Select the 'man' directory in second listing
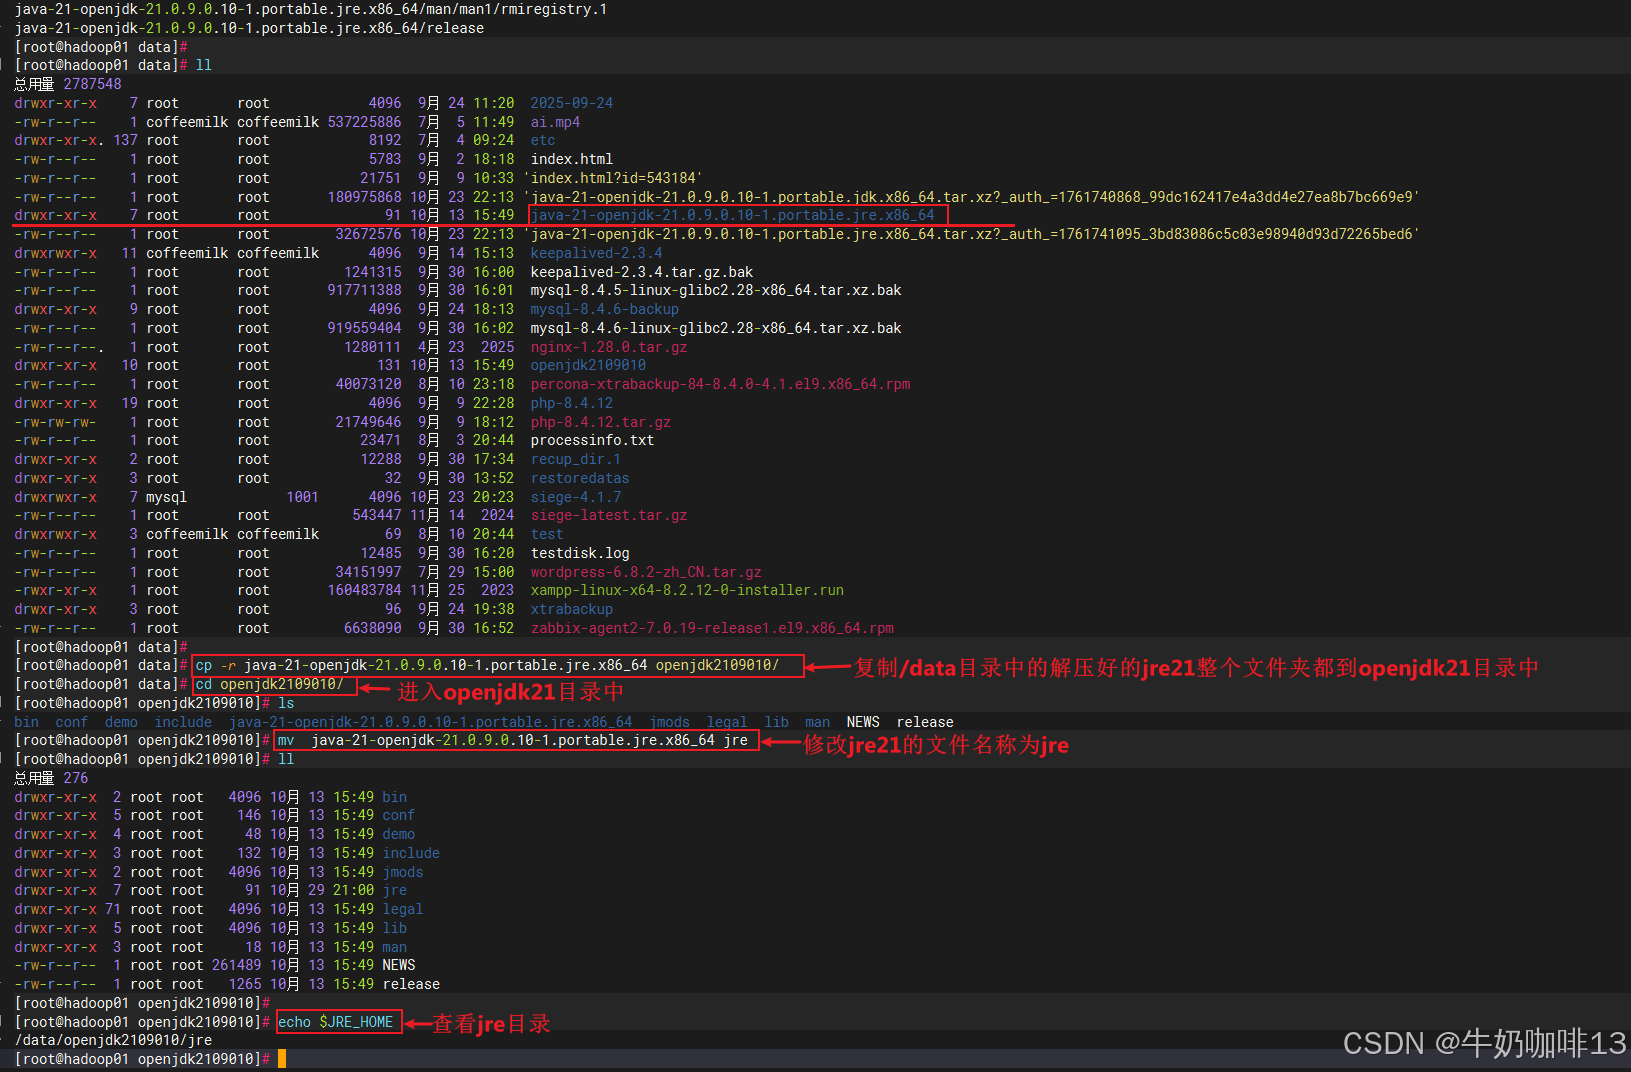Image resolution: width=1631 pixels, height=1072 pixels. 394,947
